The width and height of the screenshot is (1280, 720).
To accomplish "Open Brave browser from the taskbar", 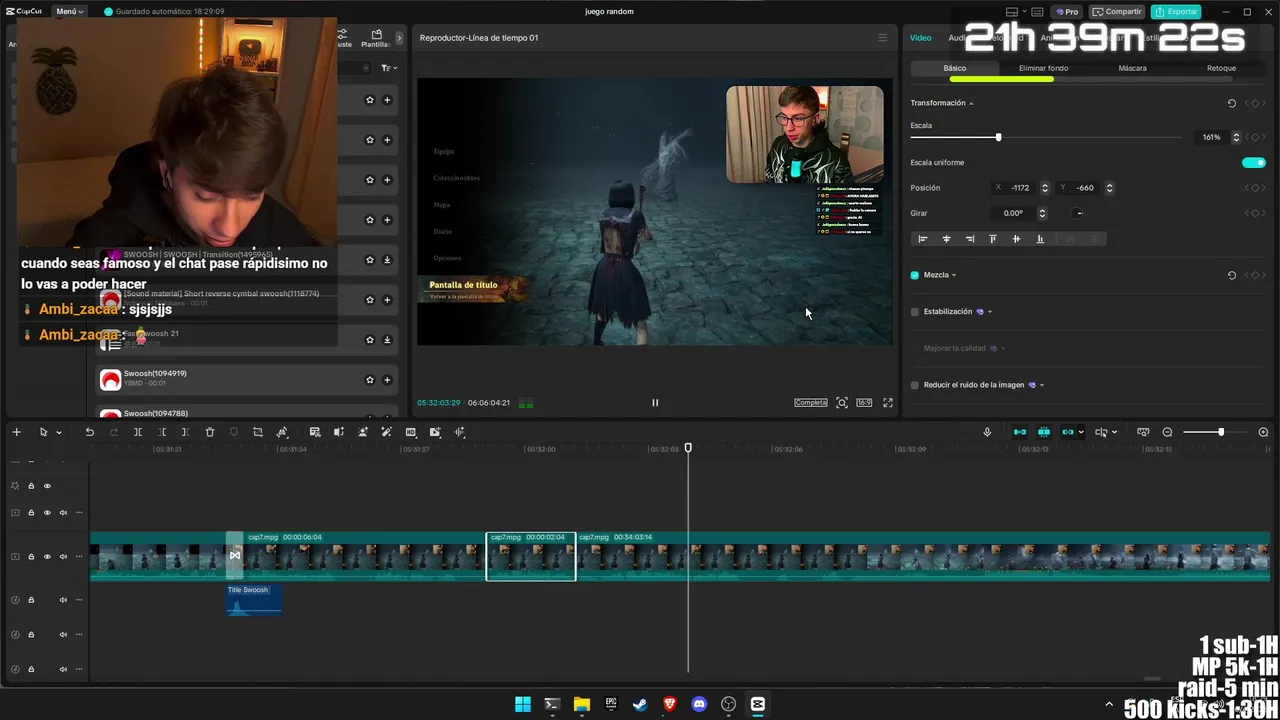I will (x=670, y=704).
